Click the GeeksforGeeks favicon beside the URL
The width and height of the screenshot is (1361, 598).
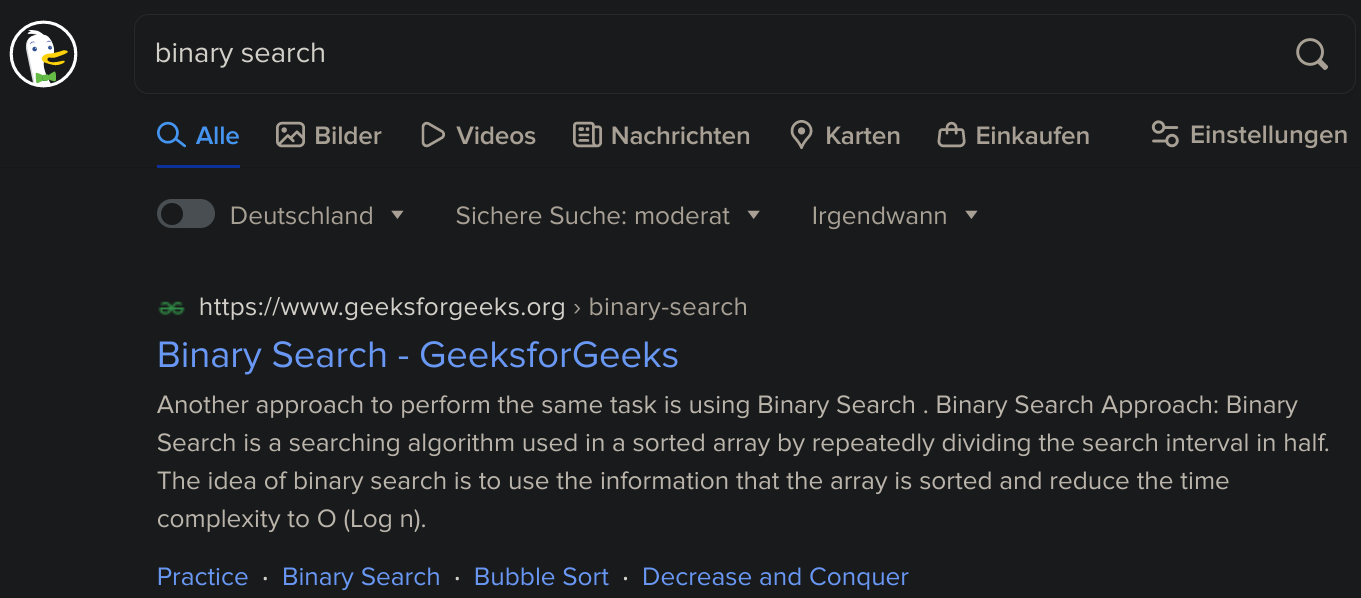pyautogui.click(x=172, y=308)
